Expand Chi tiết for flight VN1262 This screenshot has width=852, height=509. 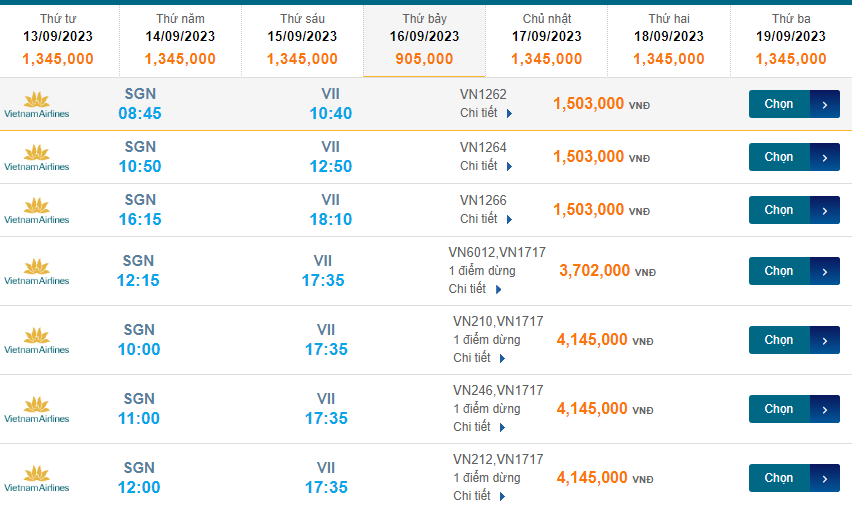[485, 113]
